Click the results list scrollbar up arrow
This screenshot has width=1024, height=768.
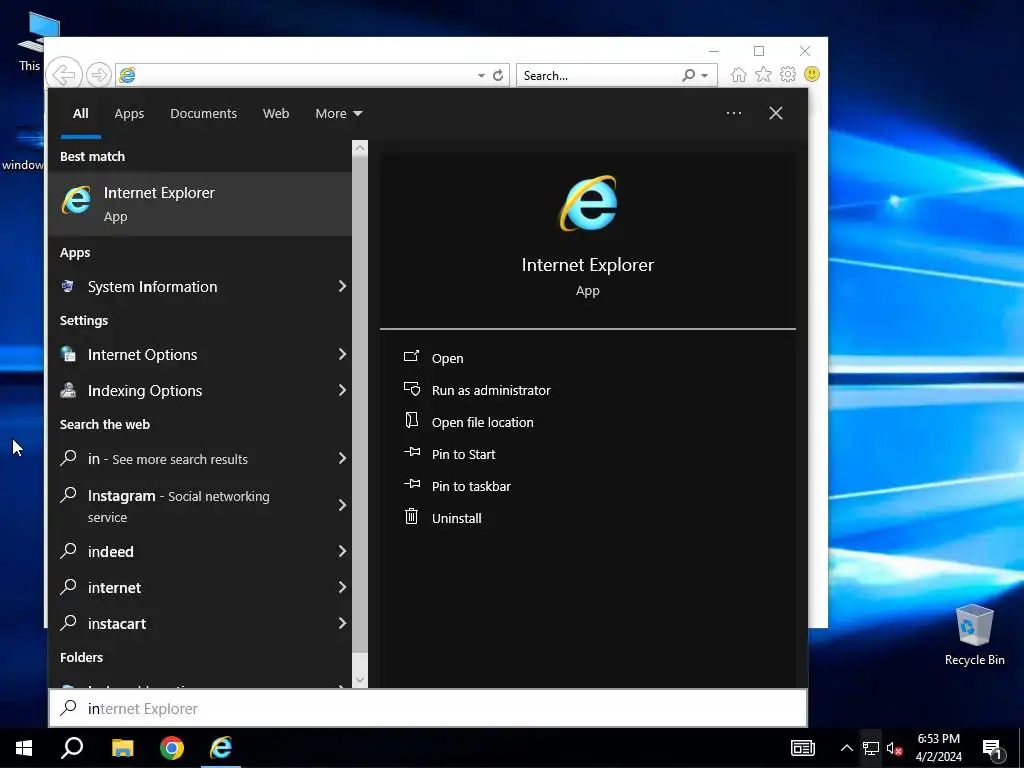360,148
